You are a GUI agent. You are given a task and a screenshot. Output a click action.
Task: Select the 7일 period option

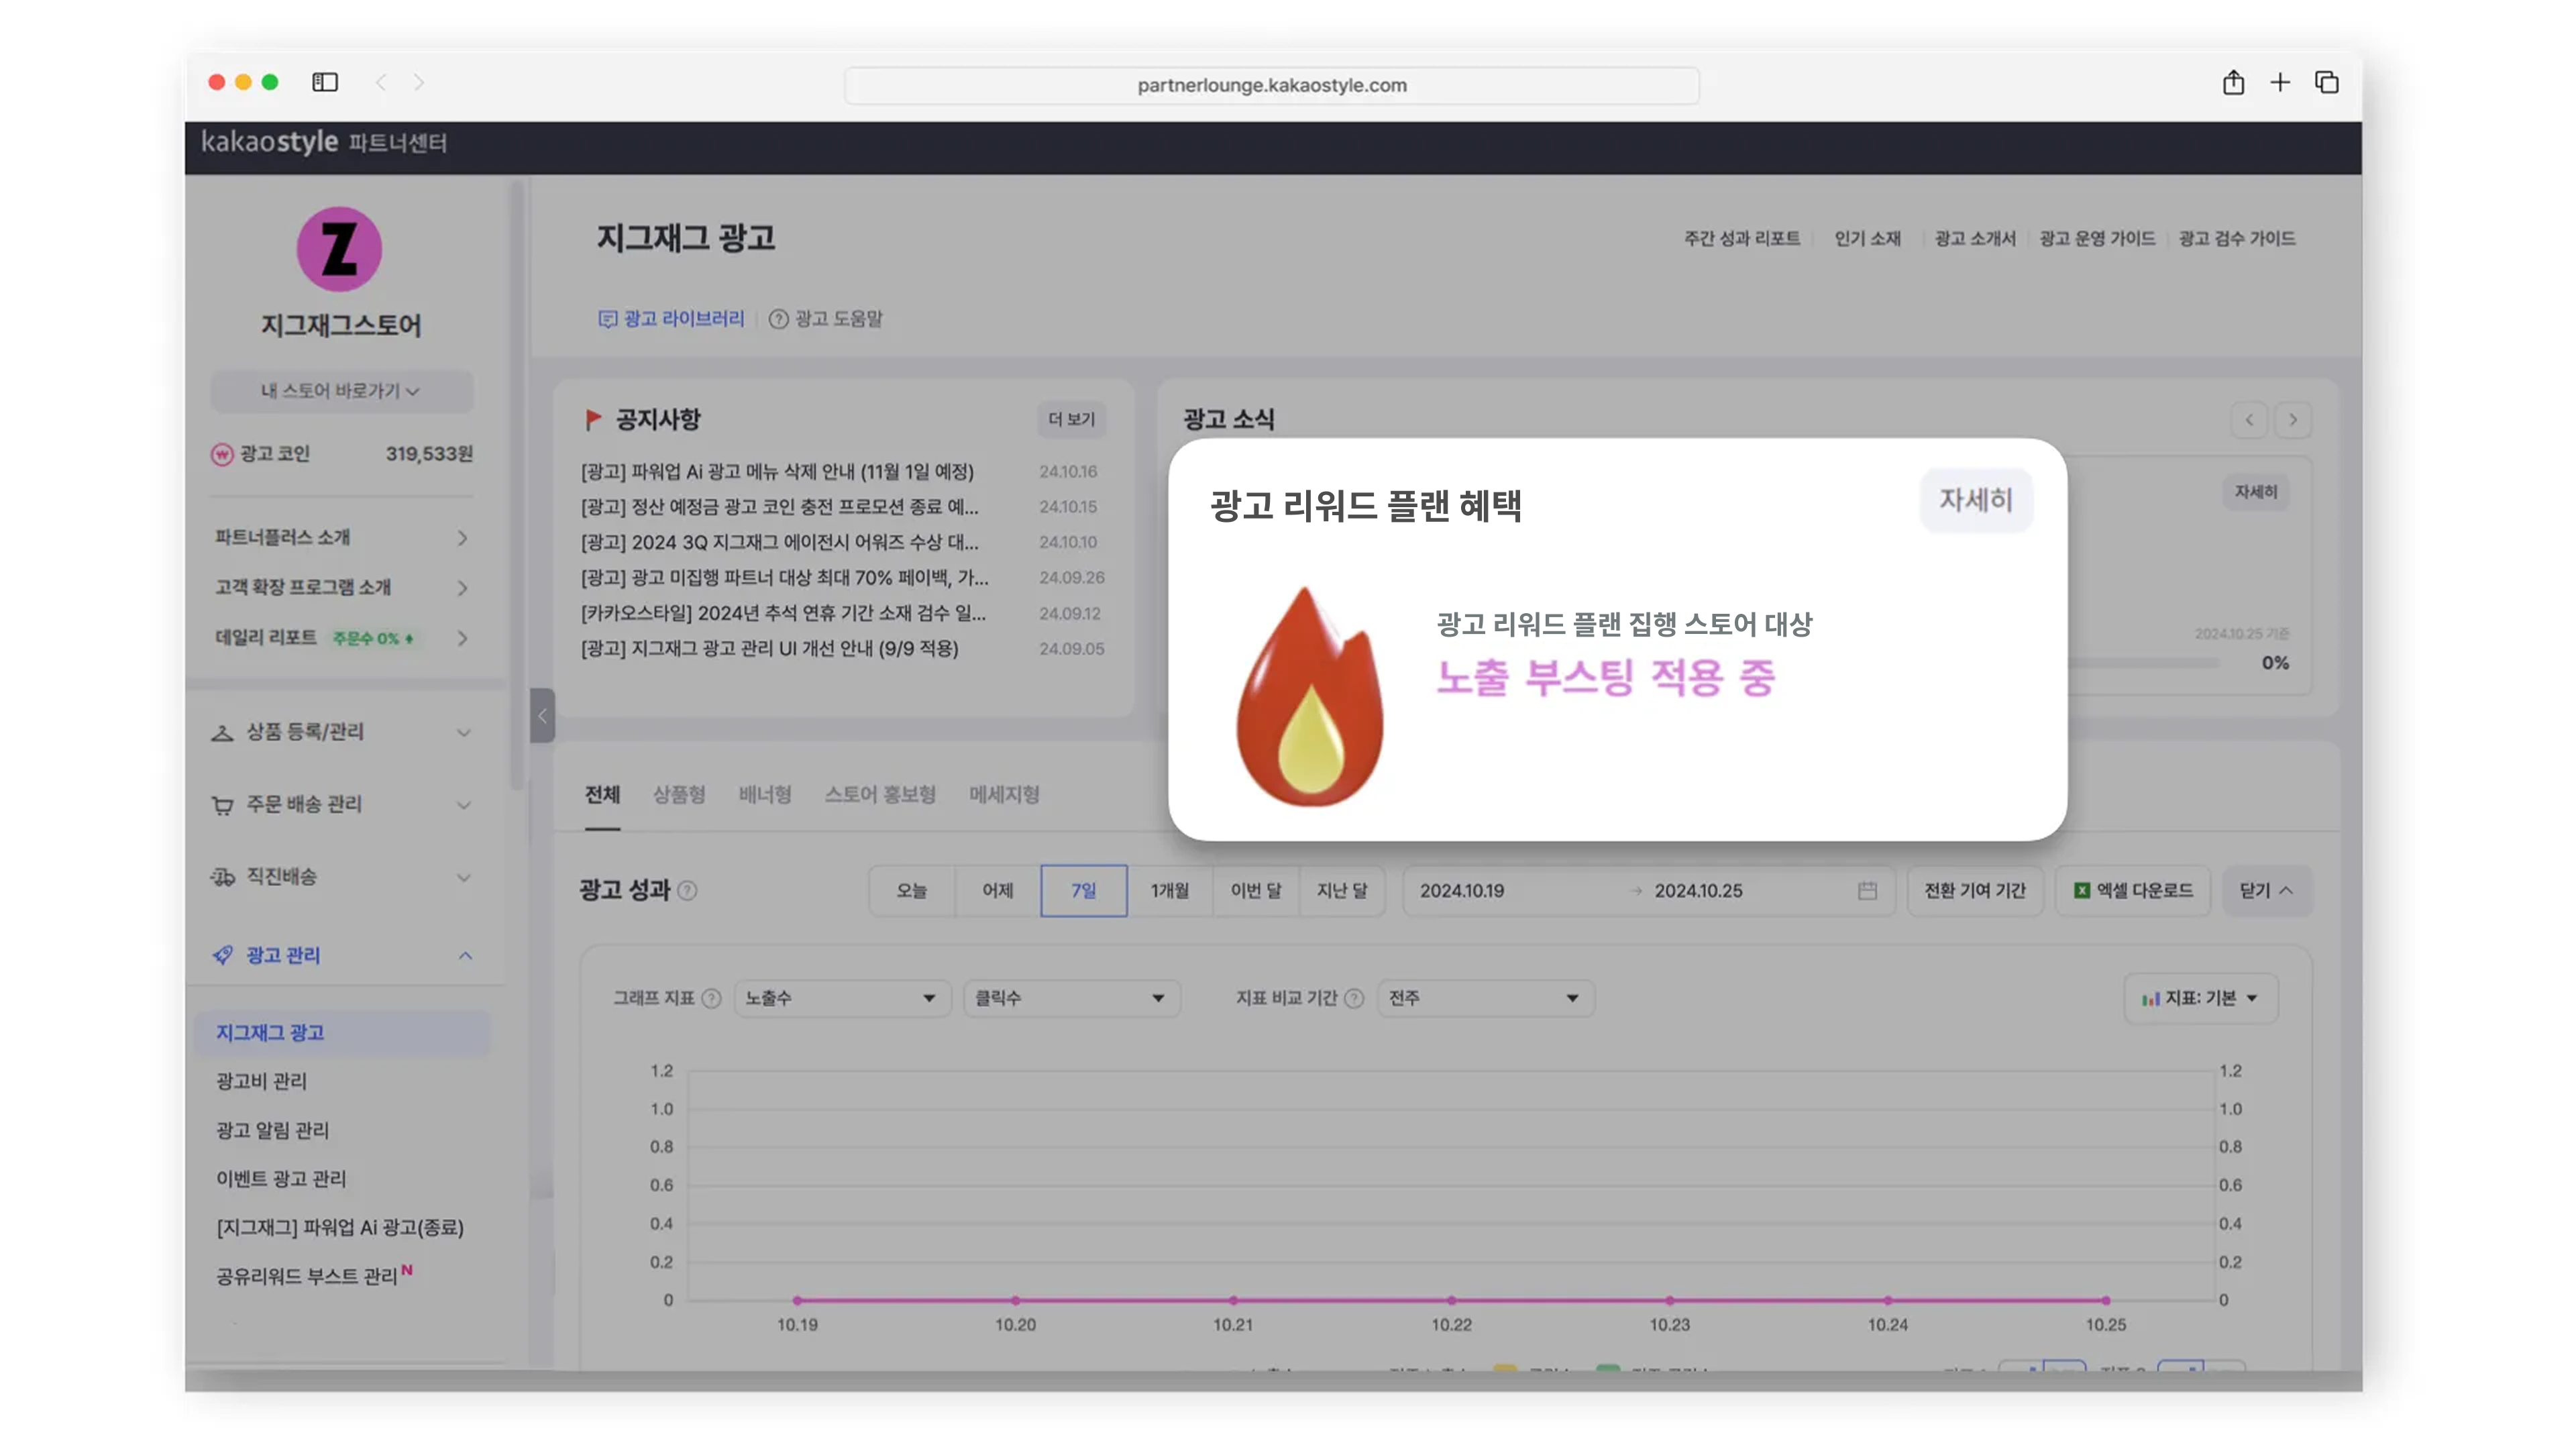pyautogui.click(x=1084, y=891)
